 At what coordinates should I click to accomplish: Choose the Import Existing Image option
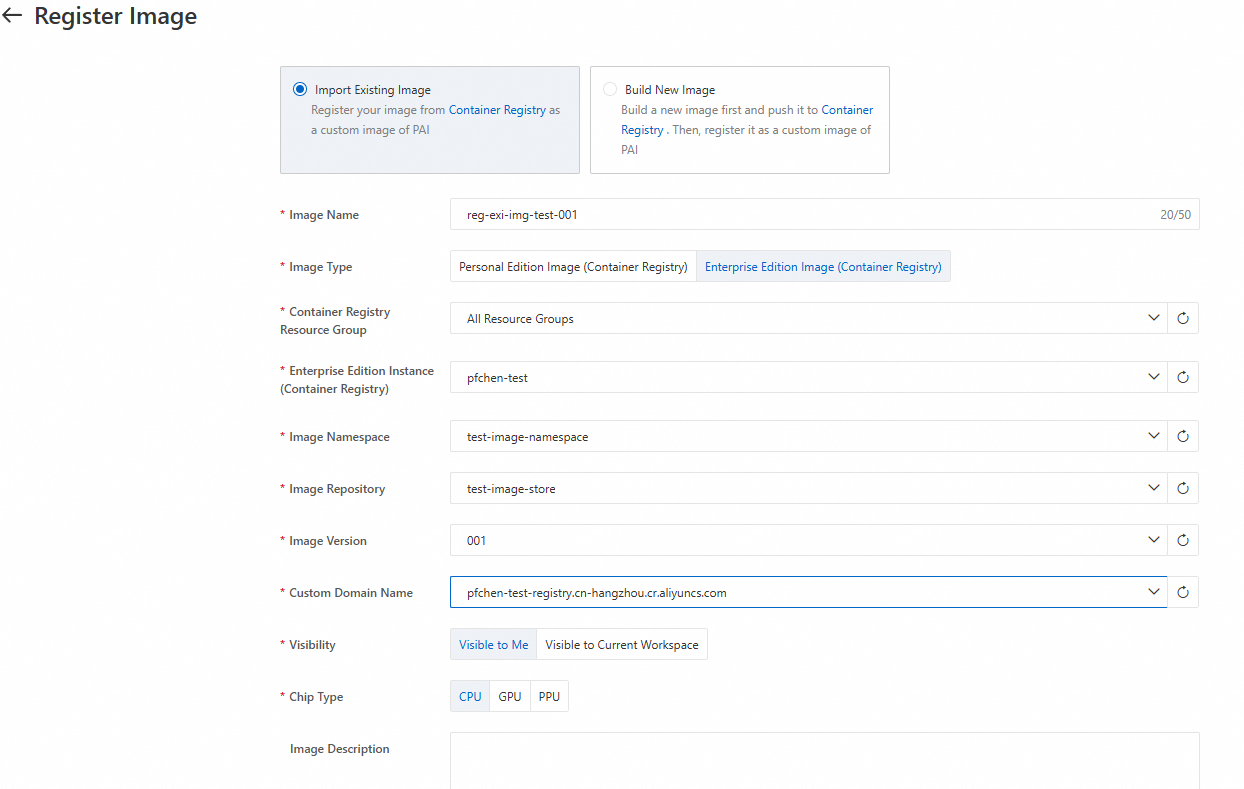[x=300, y=89]
